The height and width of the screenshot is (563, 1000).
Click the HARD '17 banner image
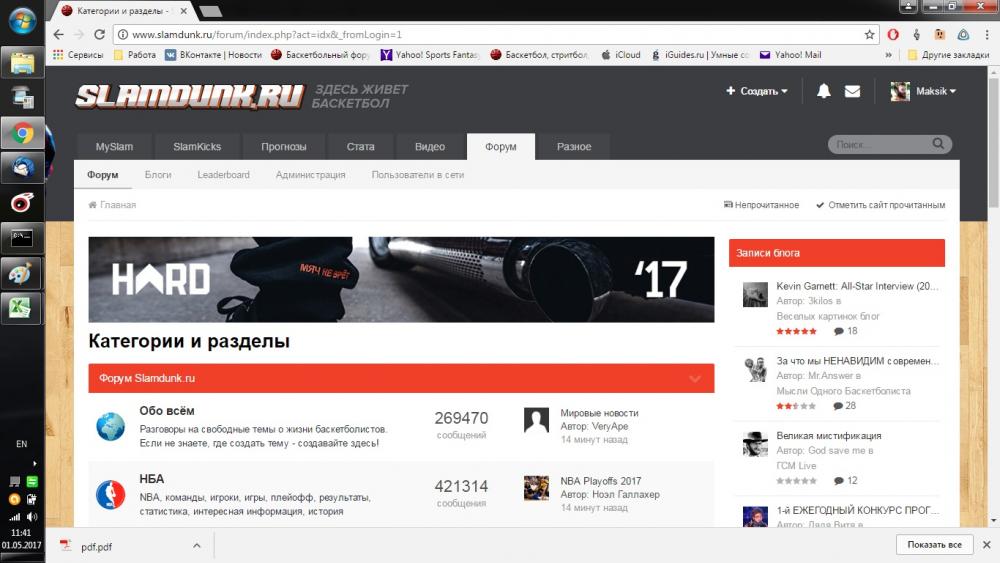401,279
